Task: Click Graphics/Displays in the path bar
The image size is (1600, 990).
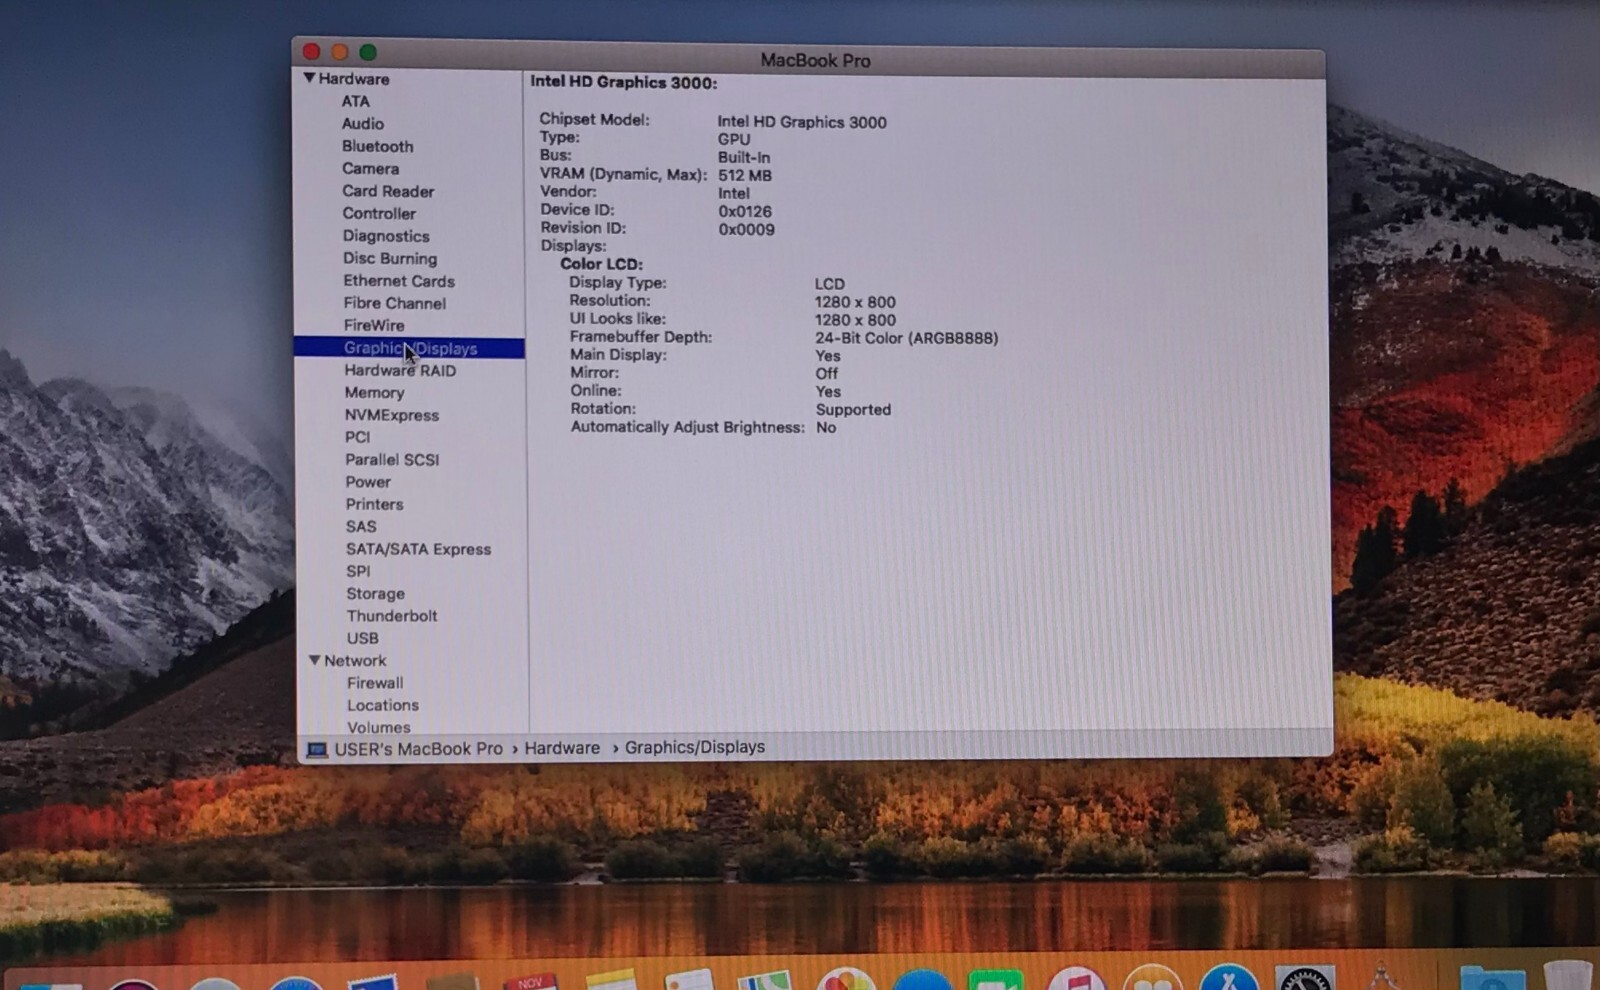Action: 695,747
